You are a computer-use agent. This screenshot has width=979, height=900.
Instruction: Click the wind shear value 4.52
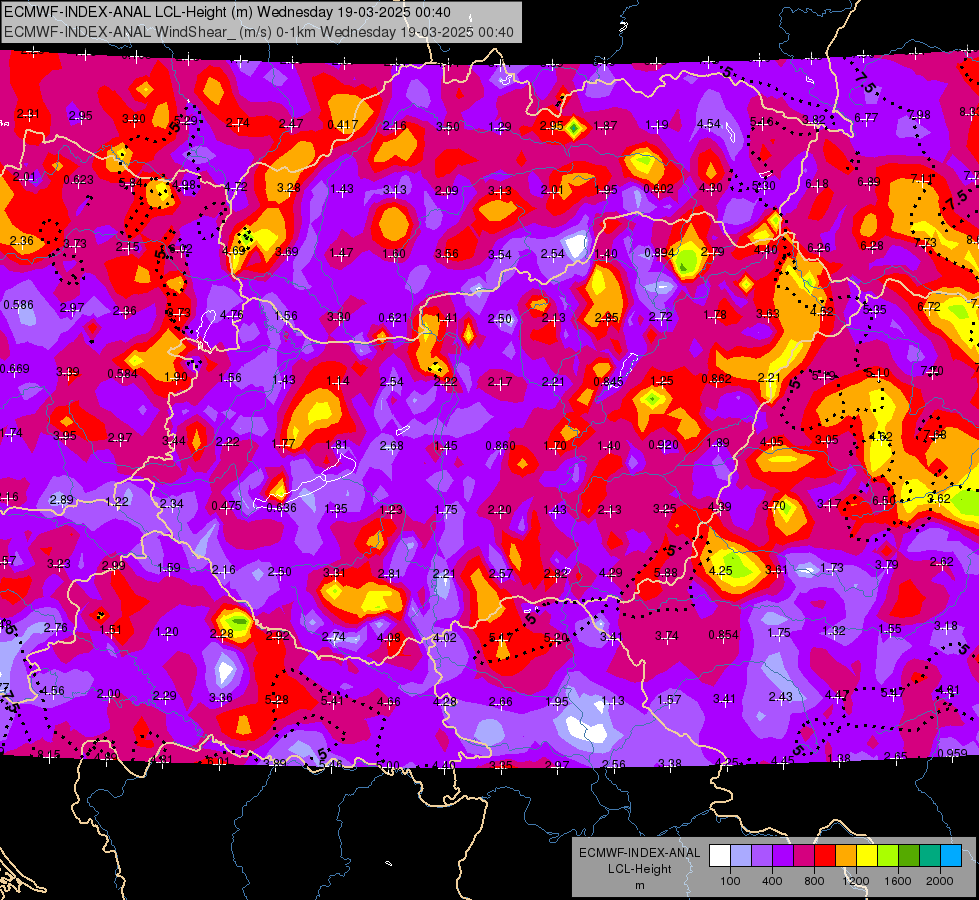822,311
